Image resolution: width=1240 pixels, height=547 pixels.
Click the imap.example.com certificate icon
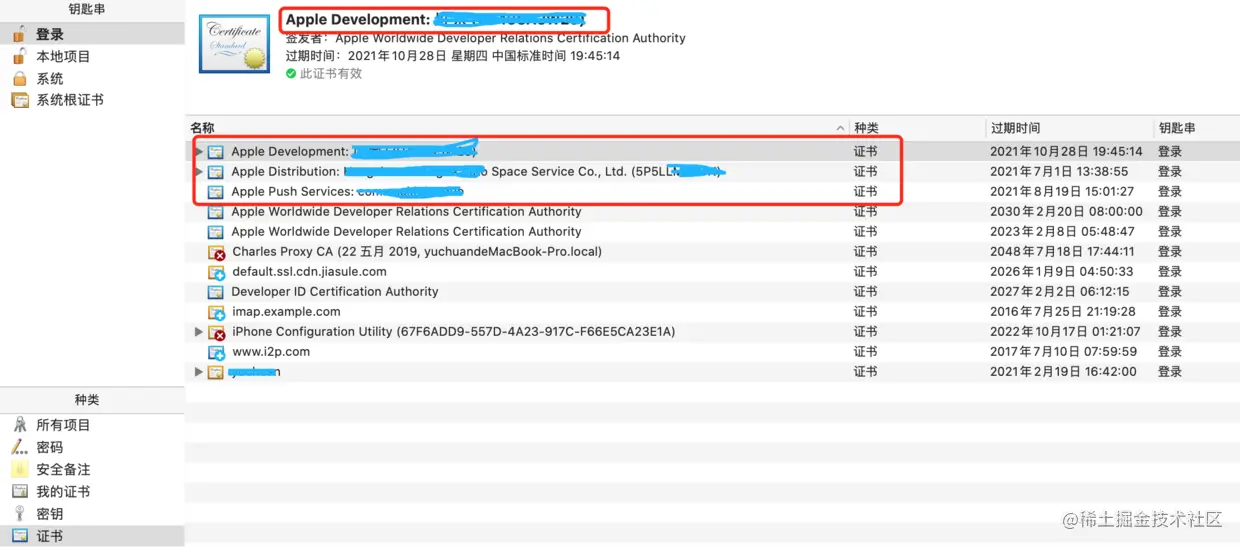pos(216,312)
